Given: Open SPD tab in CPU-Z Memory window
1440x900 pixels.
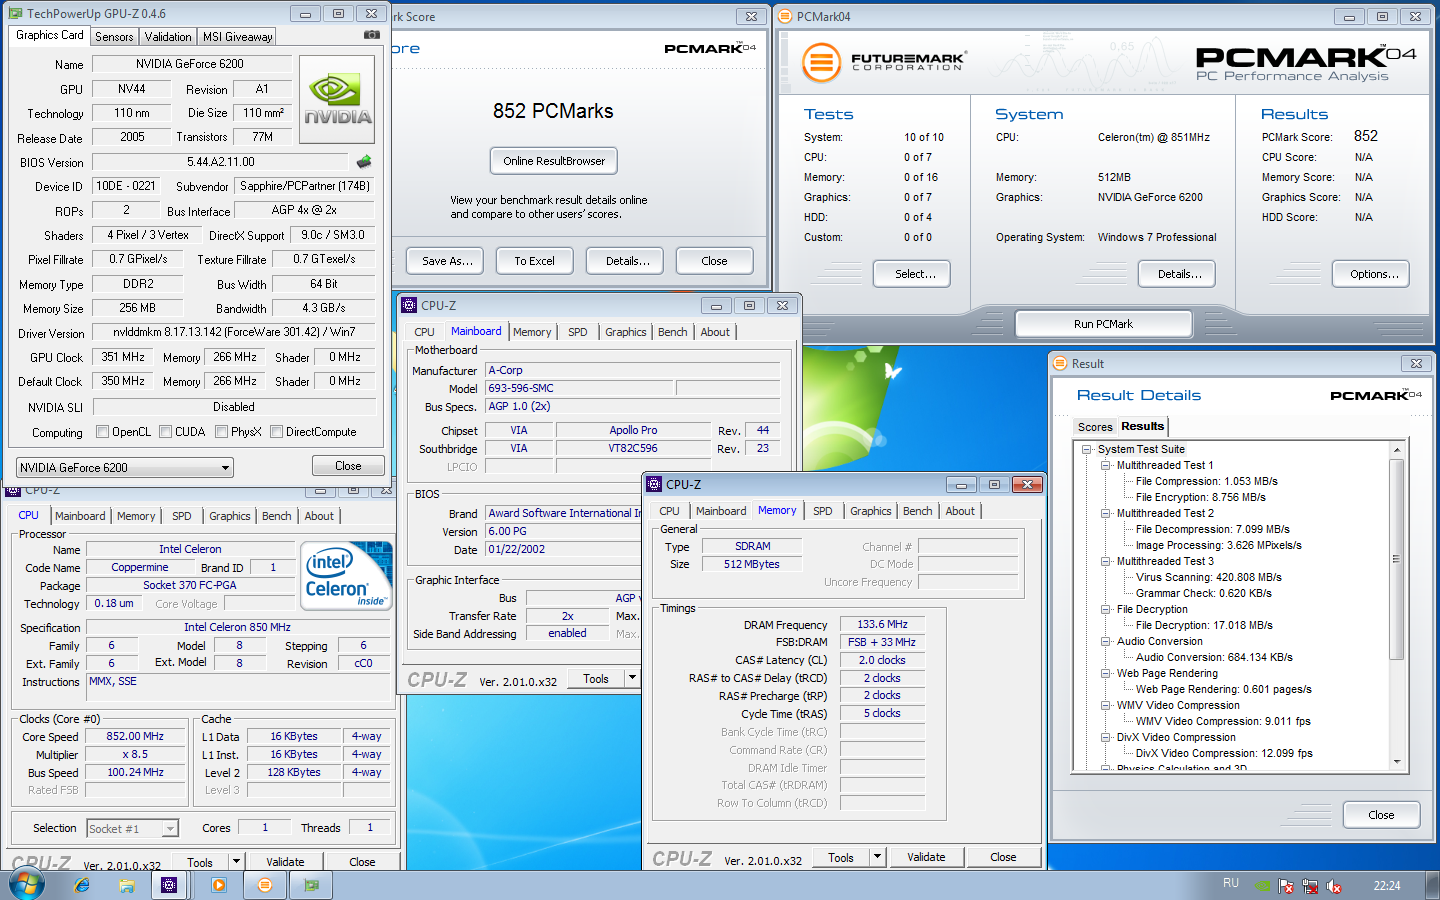Looking at the screenshot, I should click(822, 511).
